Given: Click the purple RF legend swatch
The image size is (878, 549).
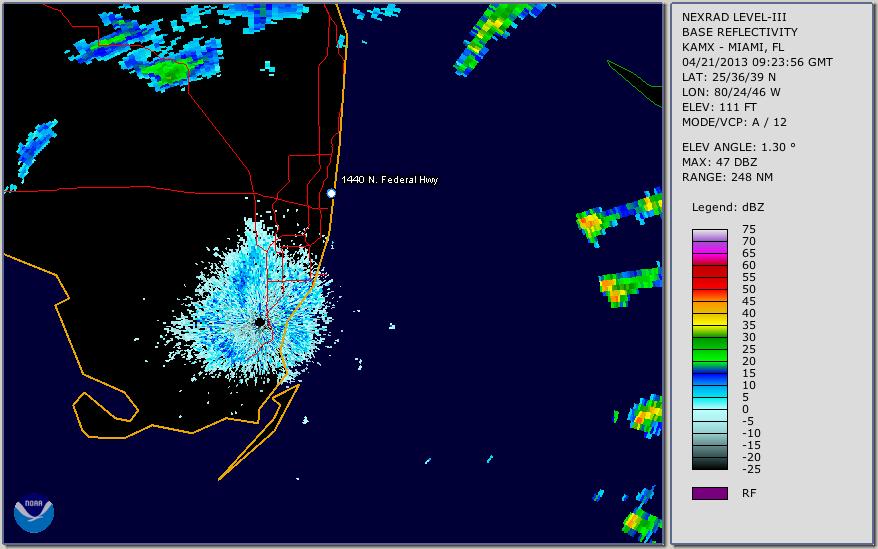Looking at the screenshot, I should pos(709,493).
